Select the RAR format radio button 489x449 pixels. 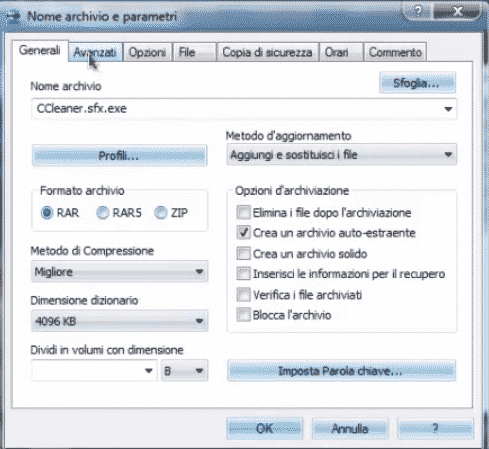point(47,213)
